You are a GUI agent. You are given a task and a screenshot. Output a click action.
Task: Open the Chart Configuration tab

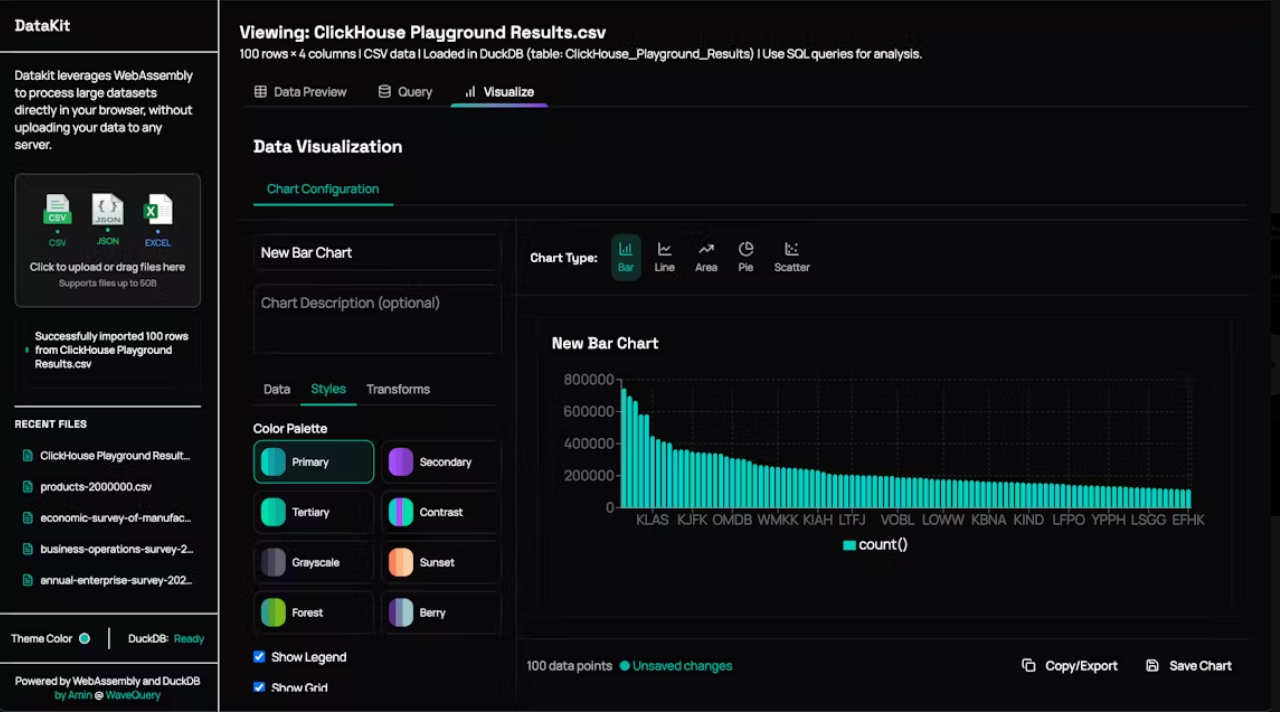point(323,189)
